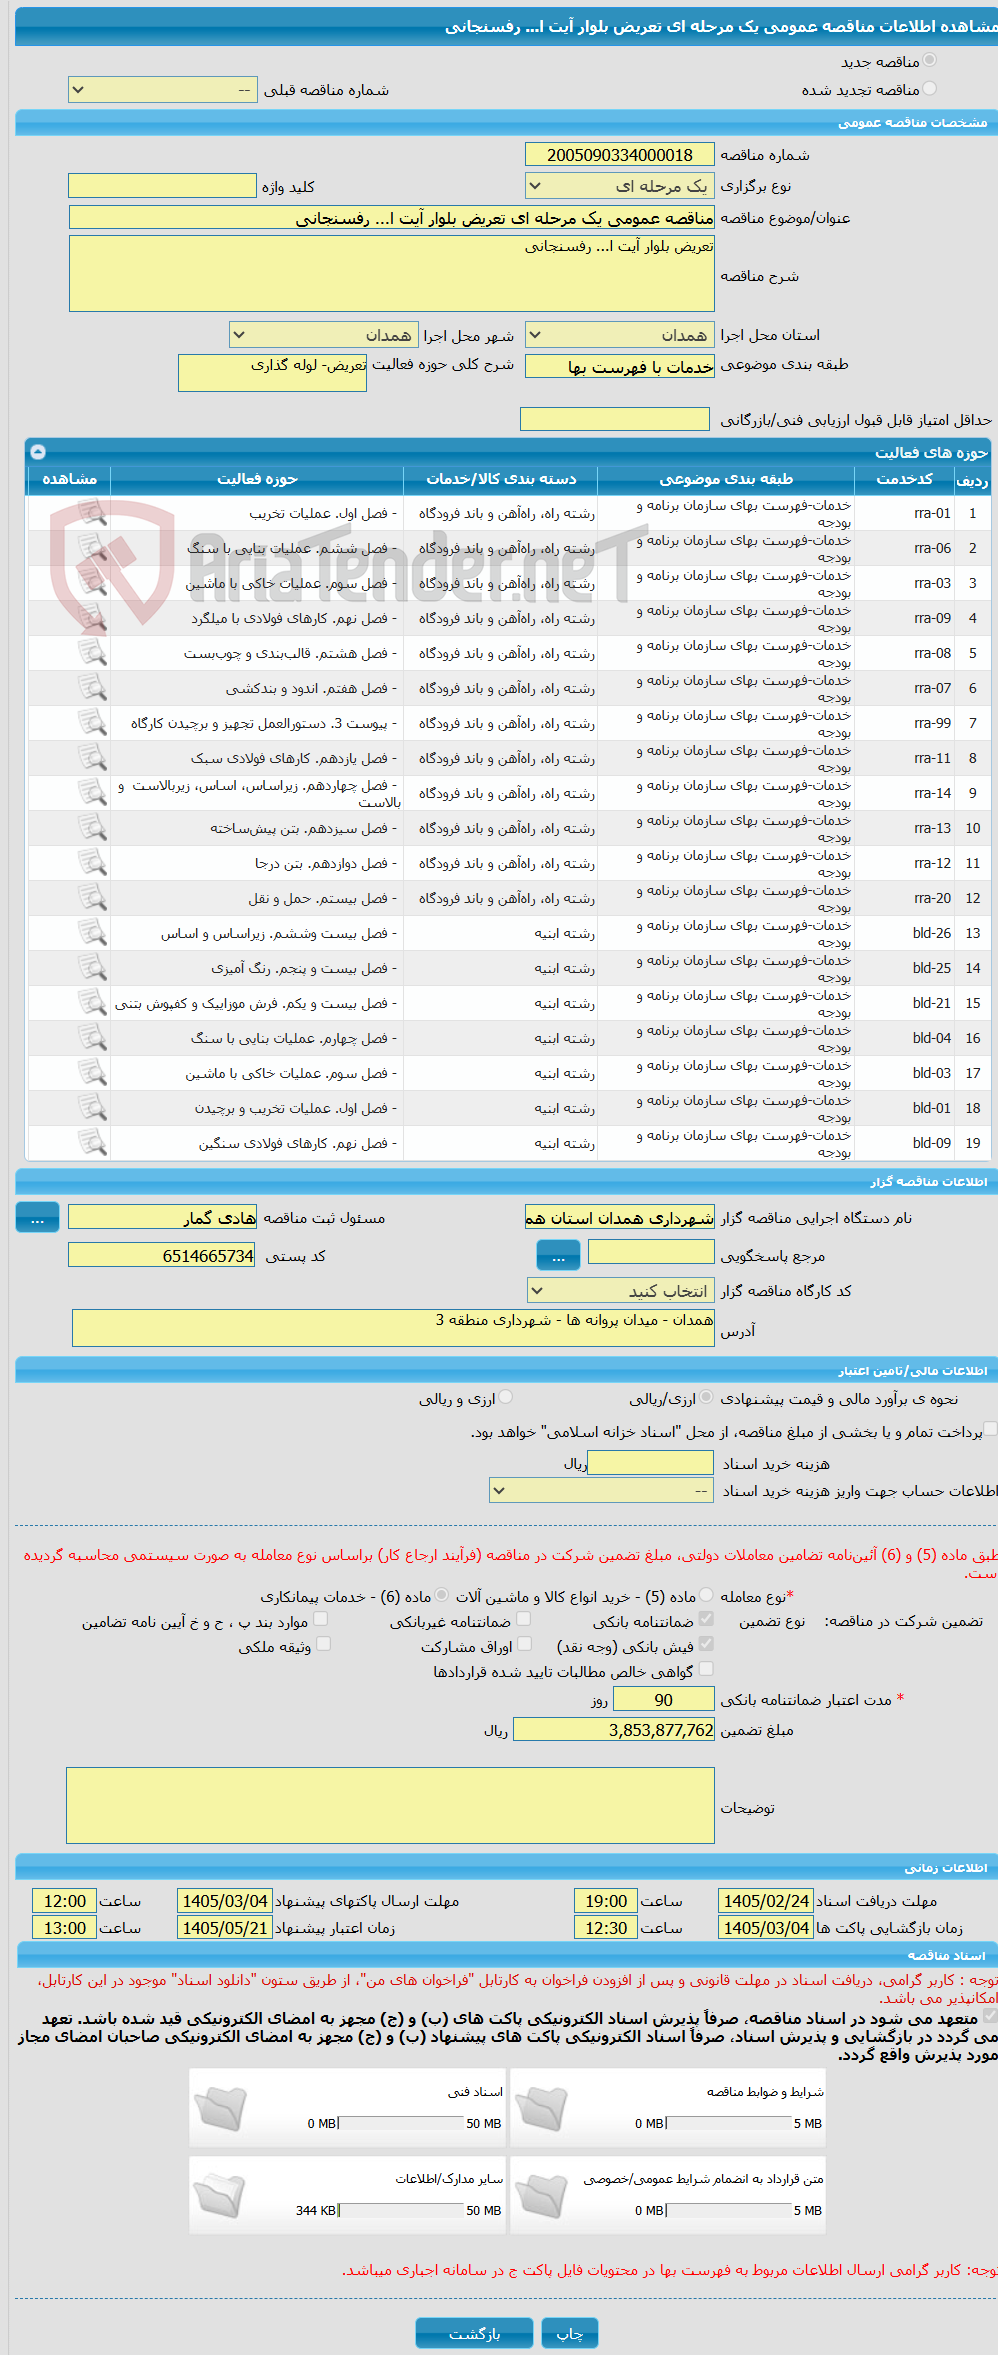Open the view icon for row bld-26
The image size is (998, 2355).
[92, 933]
